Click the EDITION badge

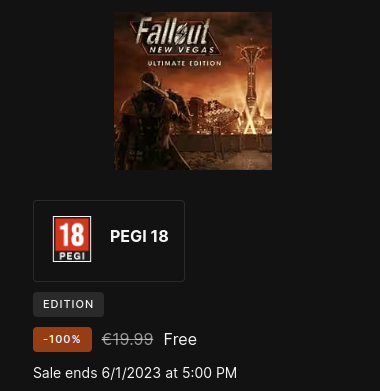coord(68,304)
